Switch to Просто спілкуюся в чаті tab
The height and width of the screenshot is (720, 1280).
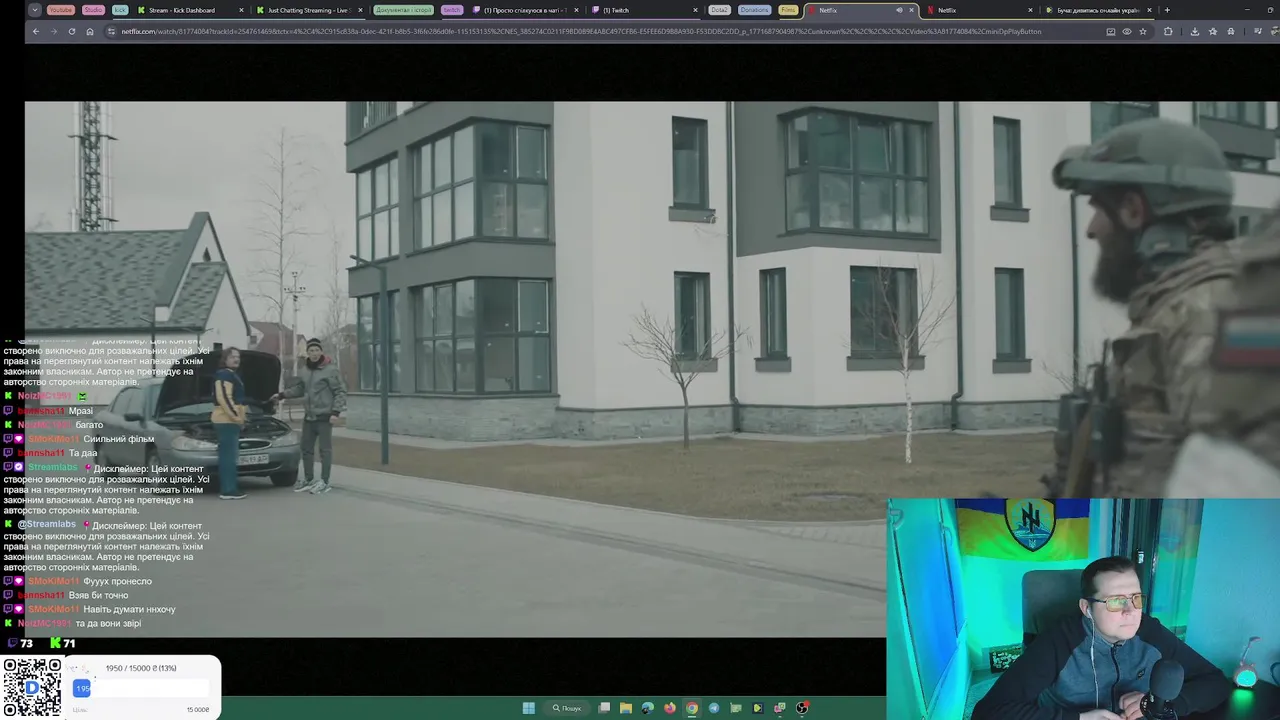524,10
